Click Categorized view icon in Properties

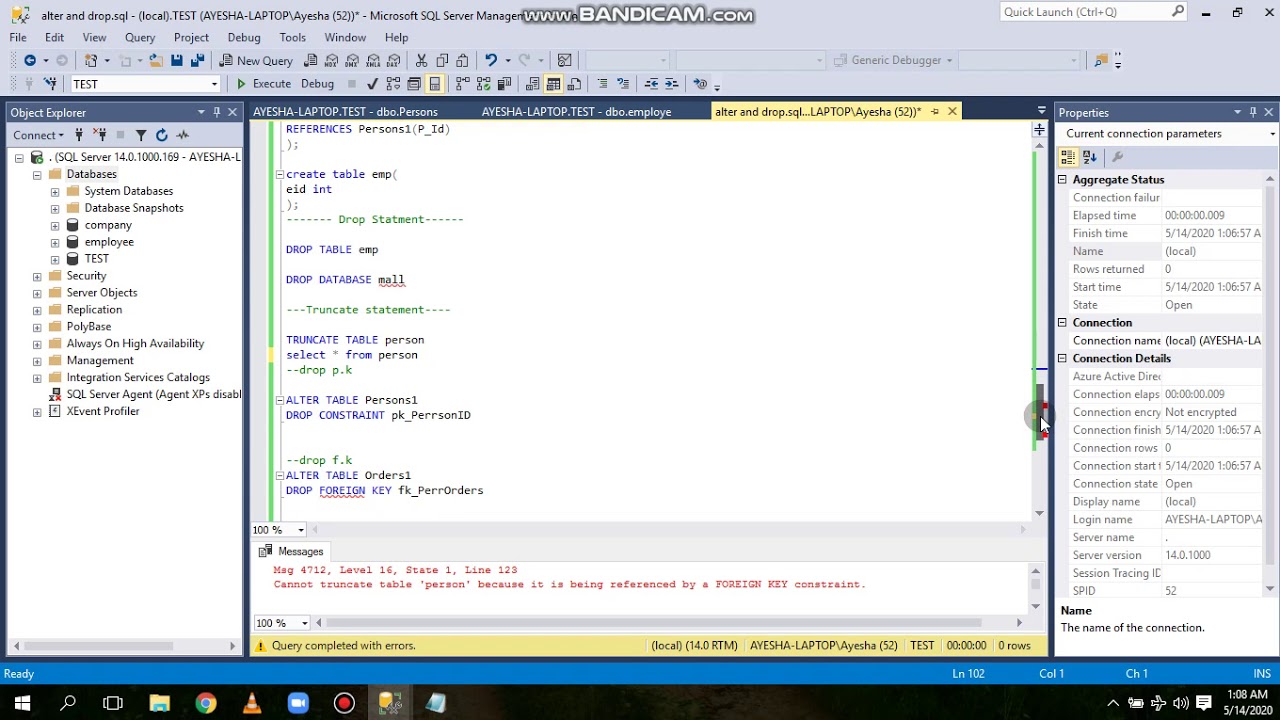coord(1068,157)
